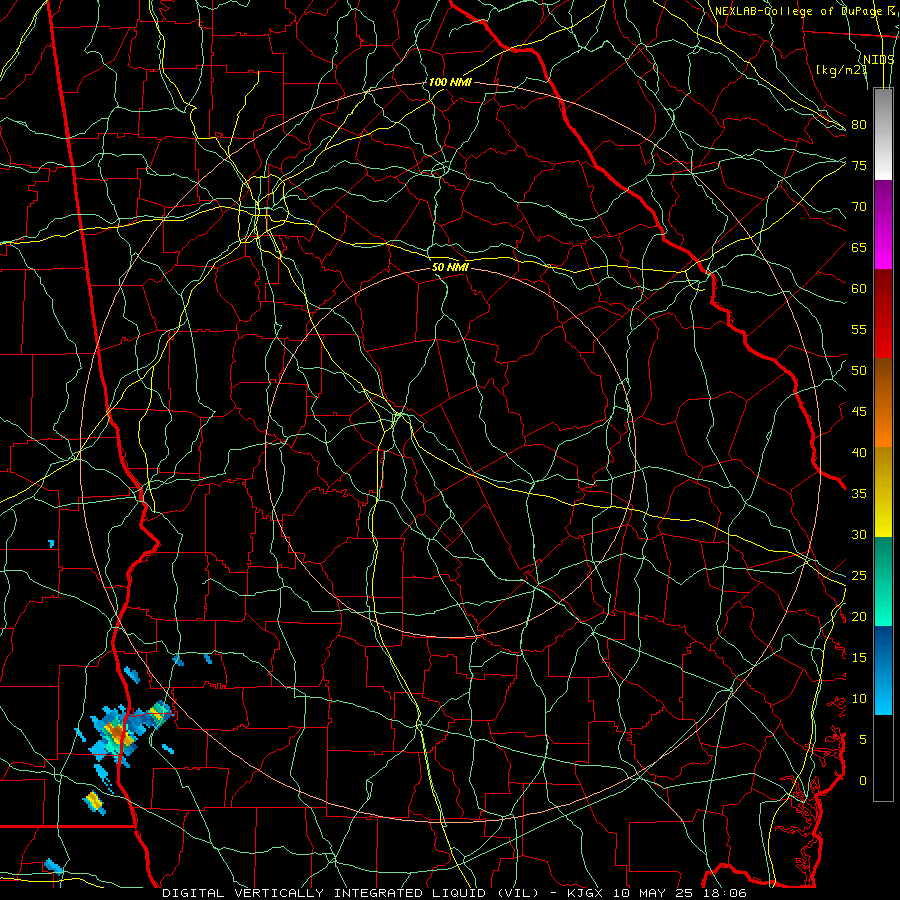Click the red segment of the color bar
Screen dimensions: 900x900
tap(883, 314)
